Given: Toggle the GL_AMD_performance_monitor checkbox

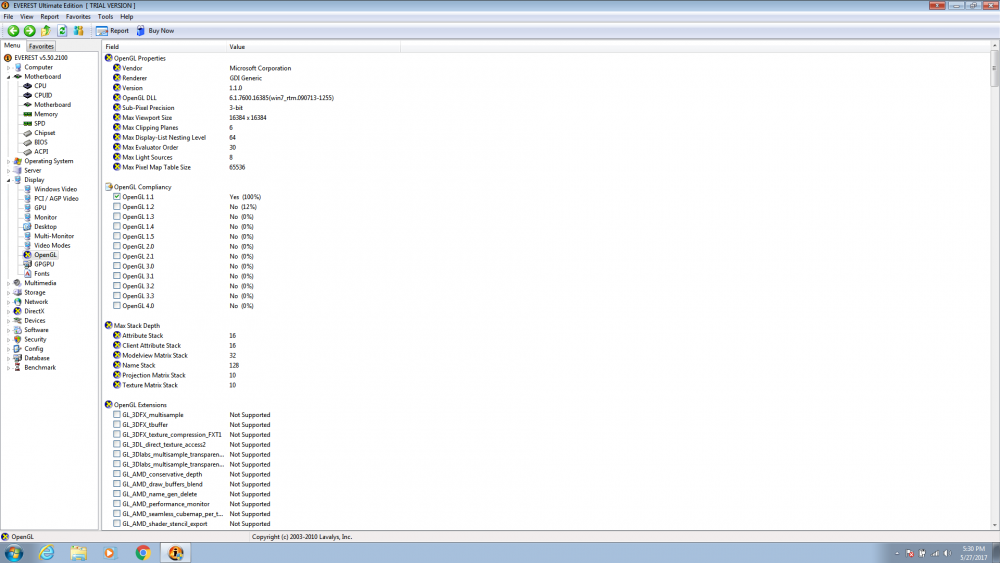Looking at the screenshot, I should click(117, 504).
